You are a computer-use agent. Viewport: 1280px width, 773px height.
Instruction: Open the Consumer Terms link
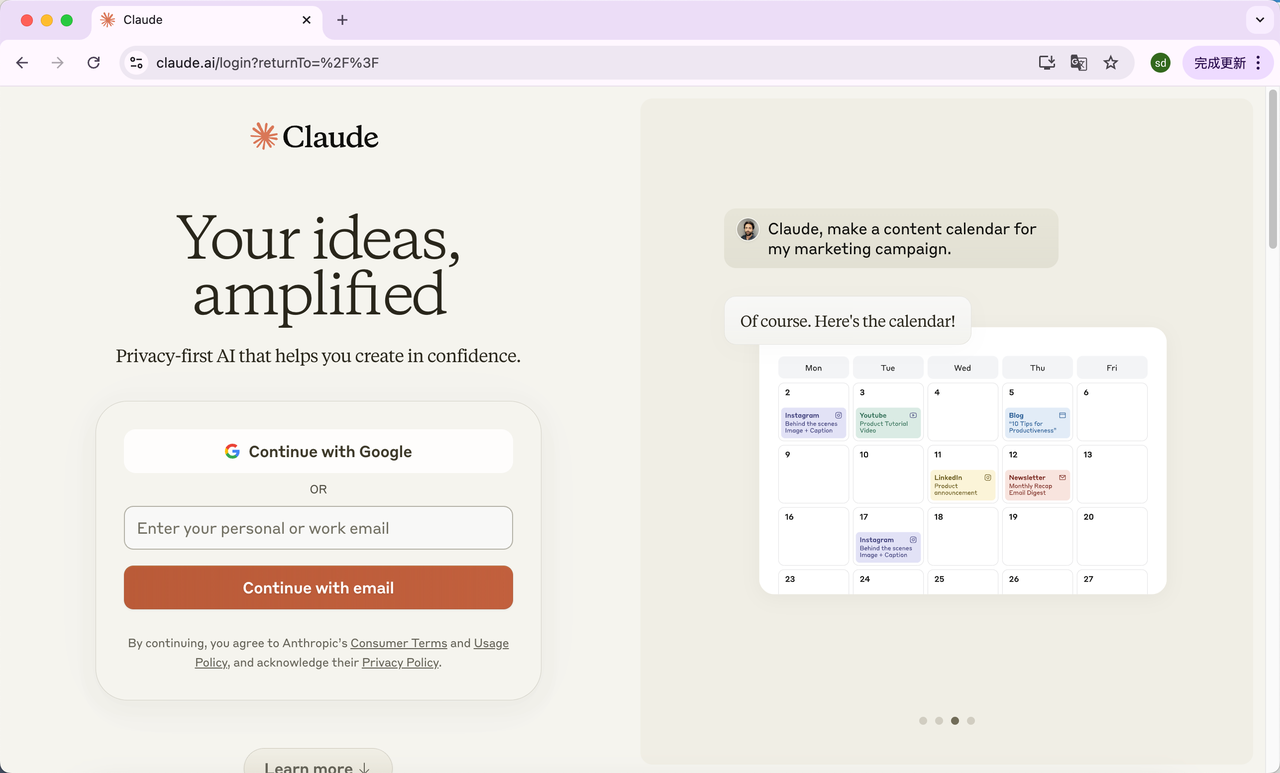pos(399,643)
